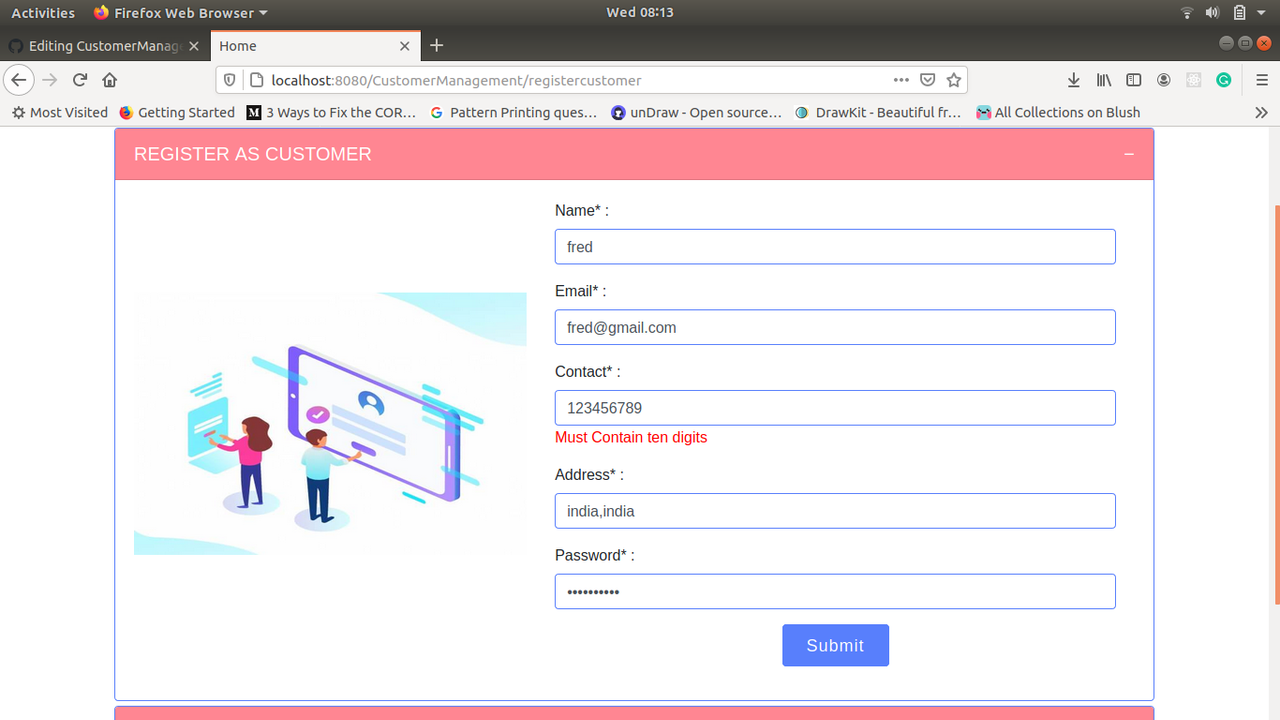This screenshot has height=720, width=1280.
Task: Open the Library icon in the toolbar
Action: pyautogui.click(x=1103, y=80)
